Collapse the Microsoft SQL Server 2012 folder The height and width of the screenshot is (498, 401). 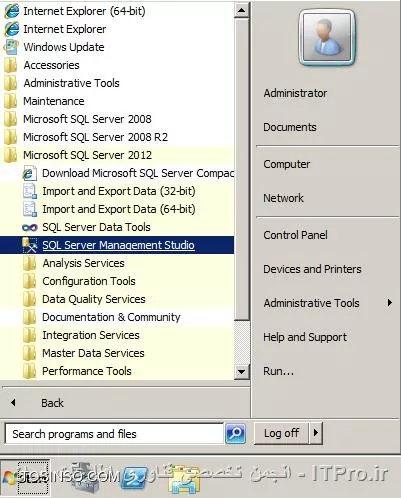(117, 155)
